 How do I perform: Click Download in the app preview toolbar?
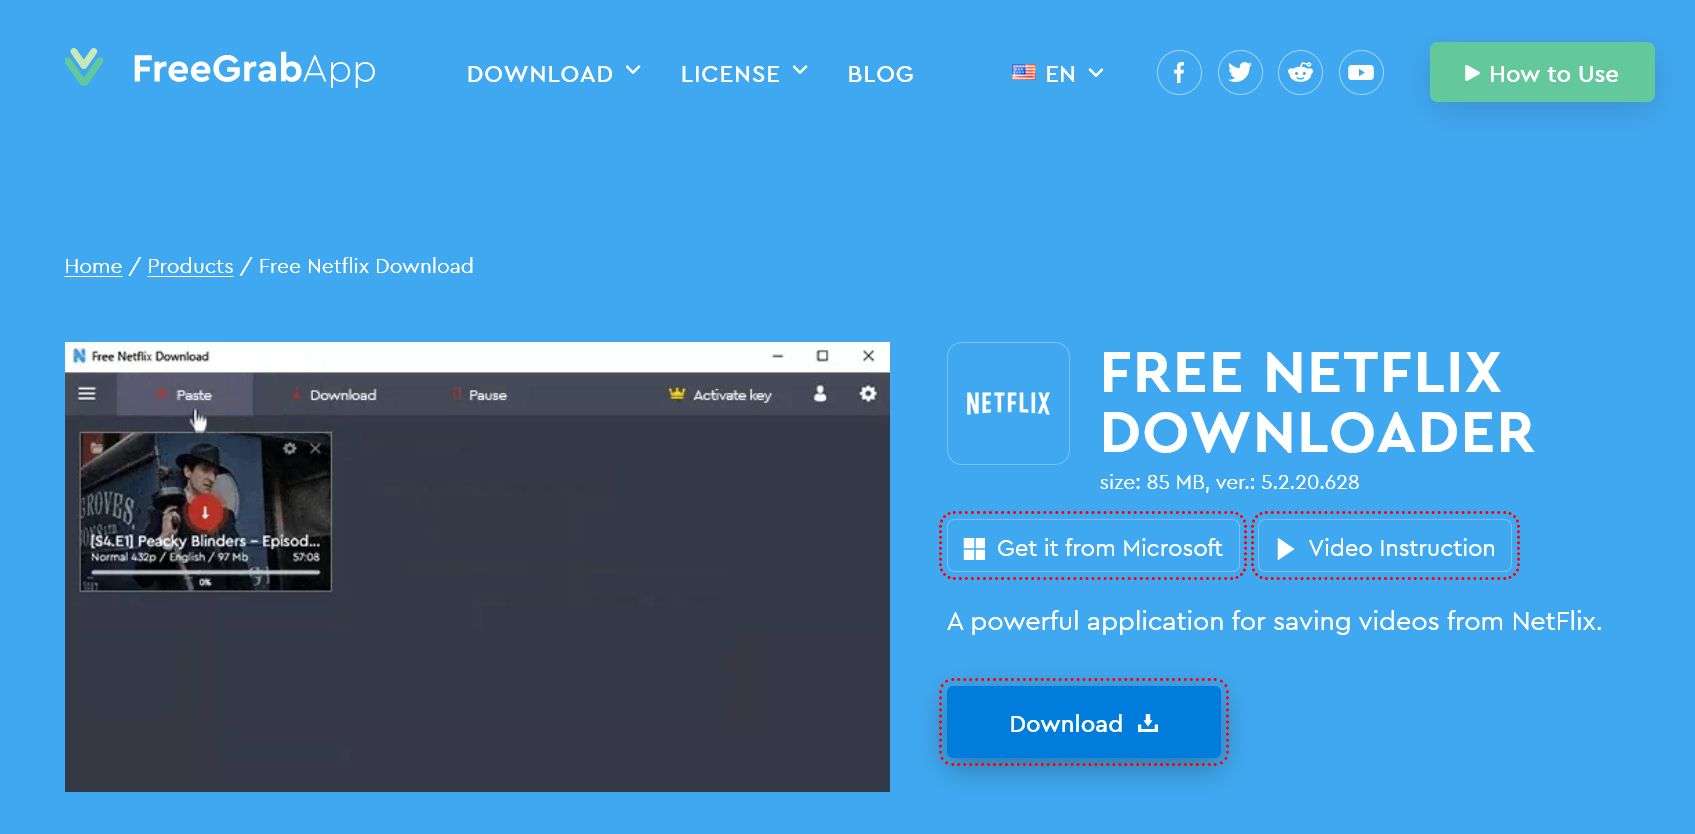[334, 395]
